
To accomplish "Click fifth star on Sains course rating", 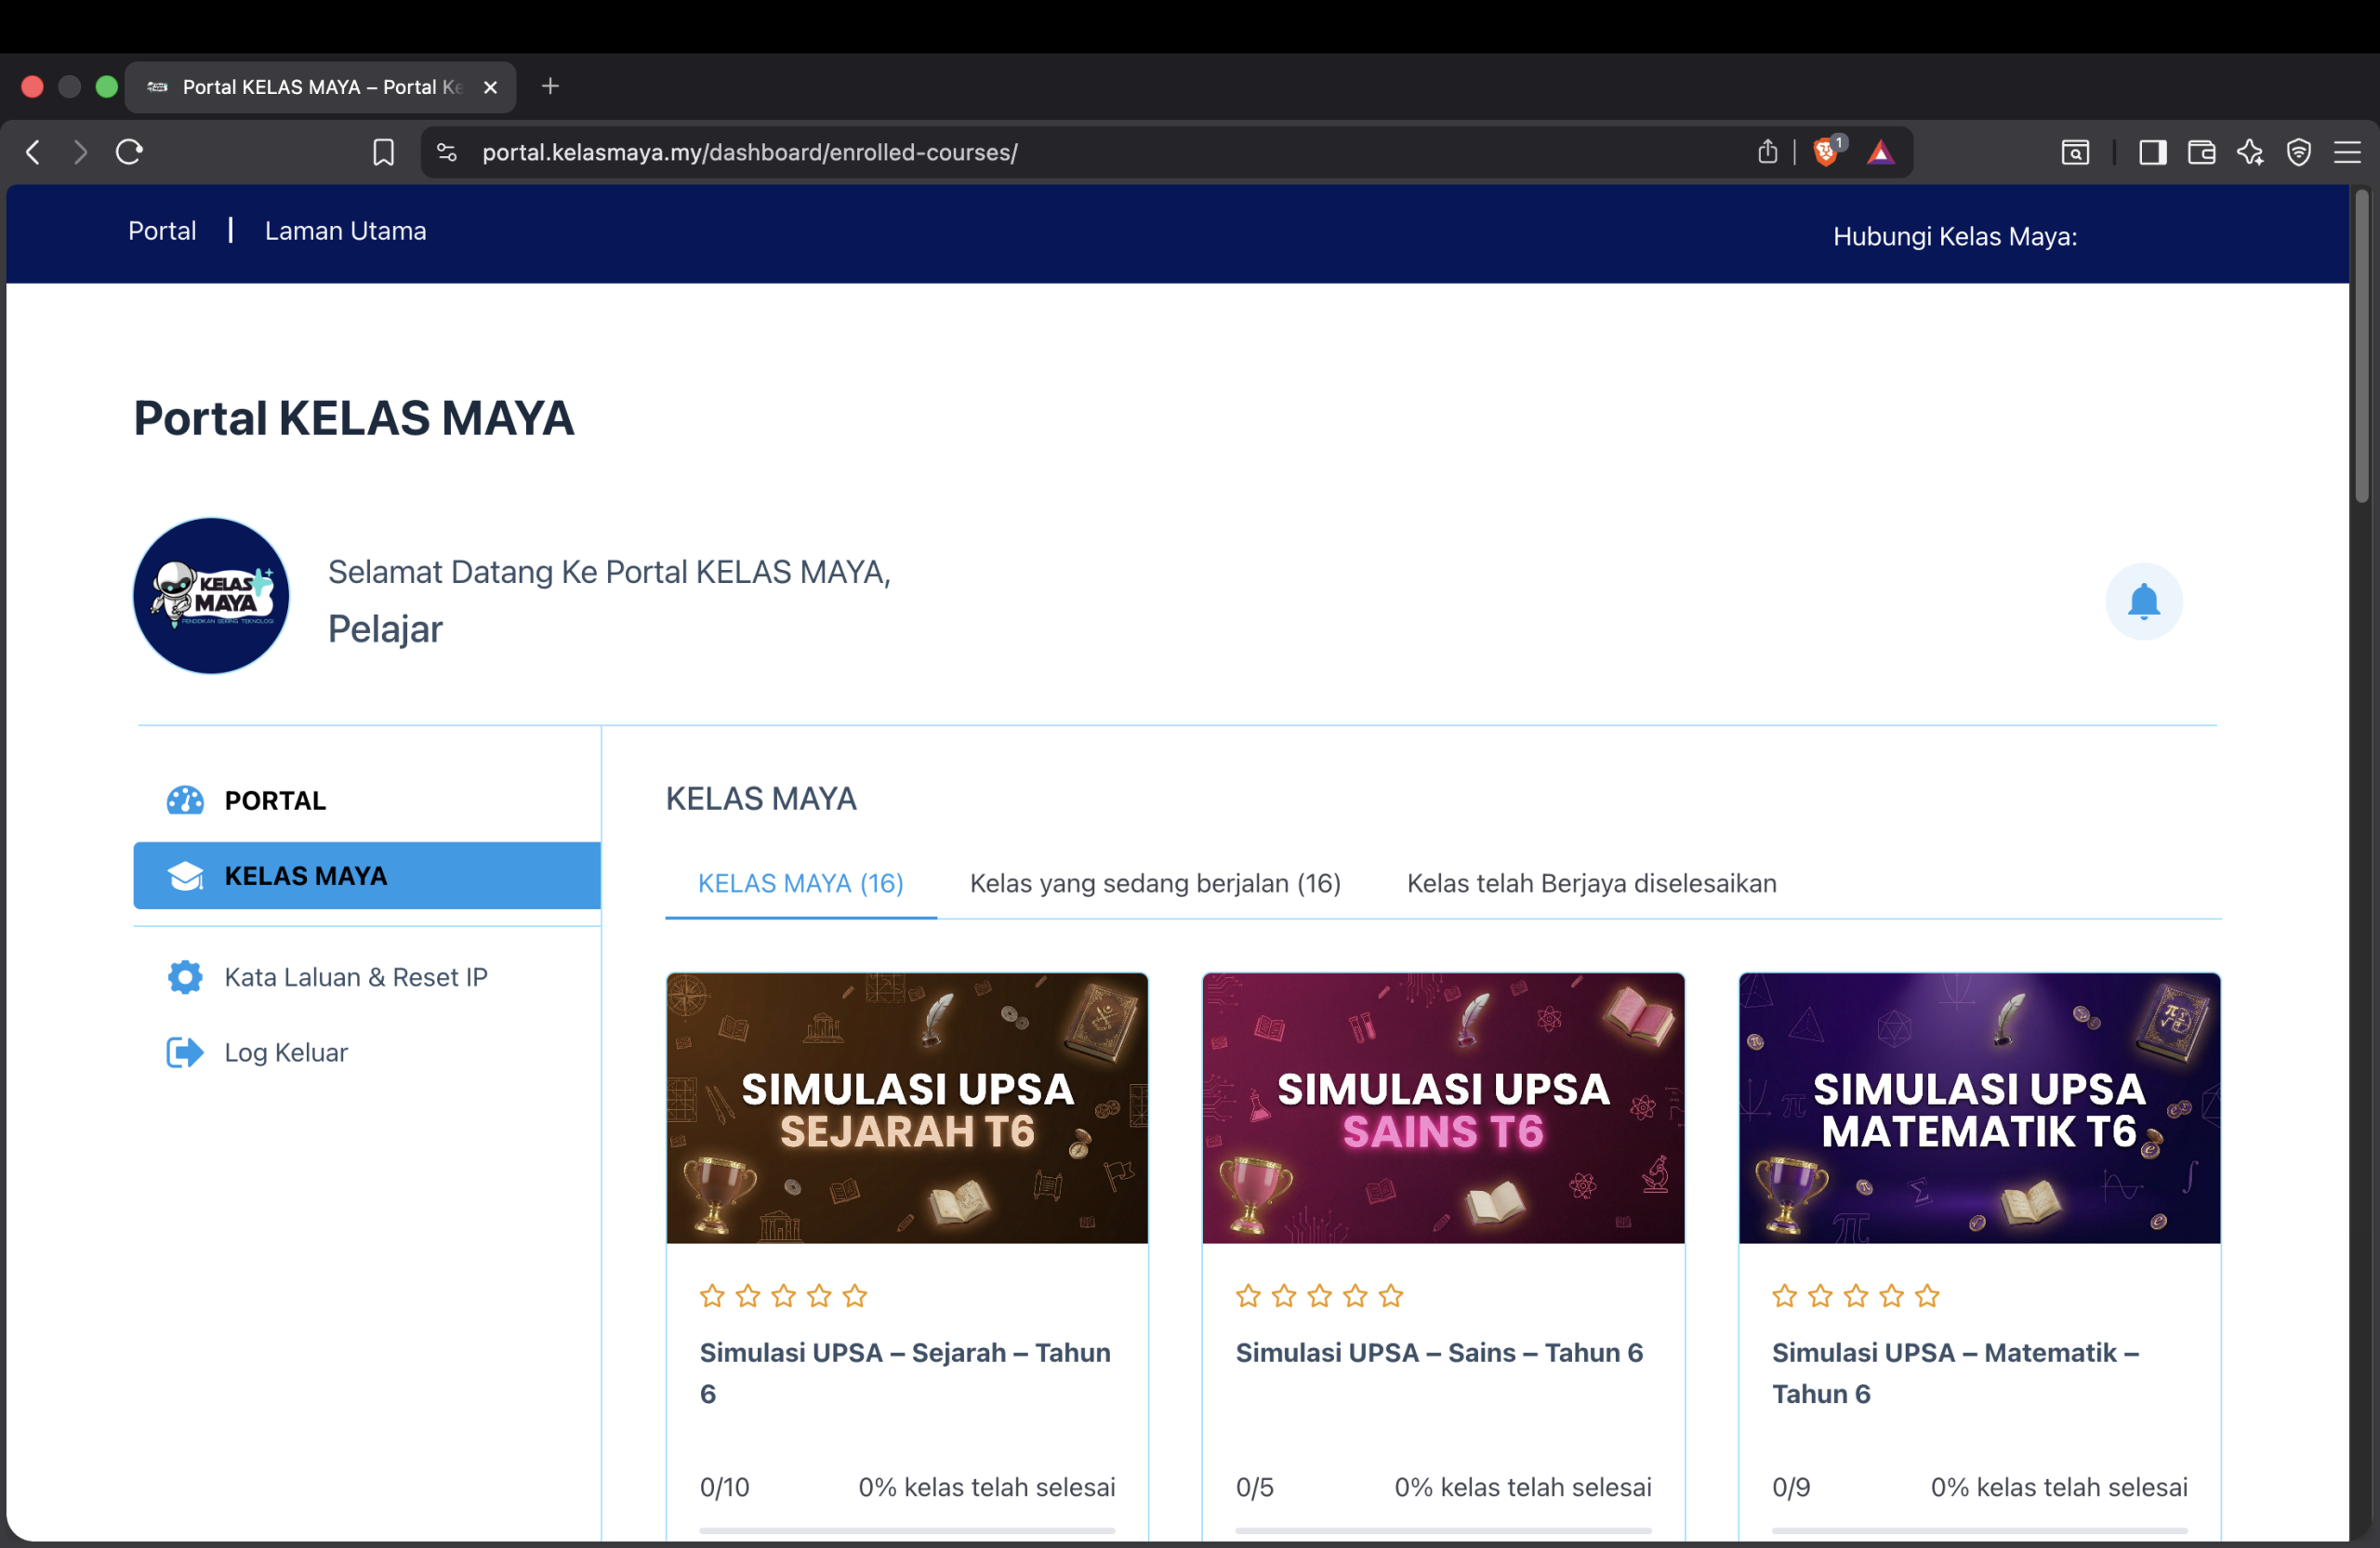I will tap(1391, 1296).
